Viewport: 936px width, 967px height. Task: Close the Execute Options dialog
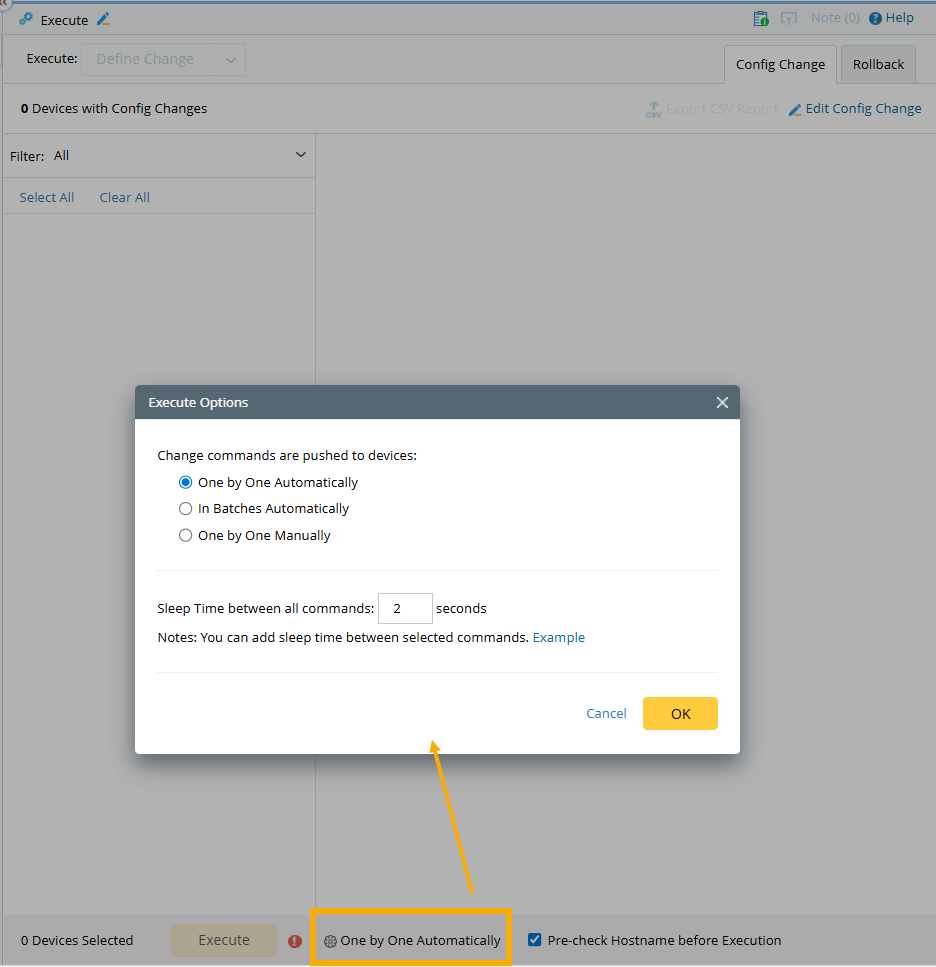[722, 402]
